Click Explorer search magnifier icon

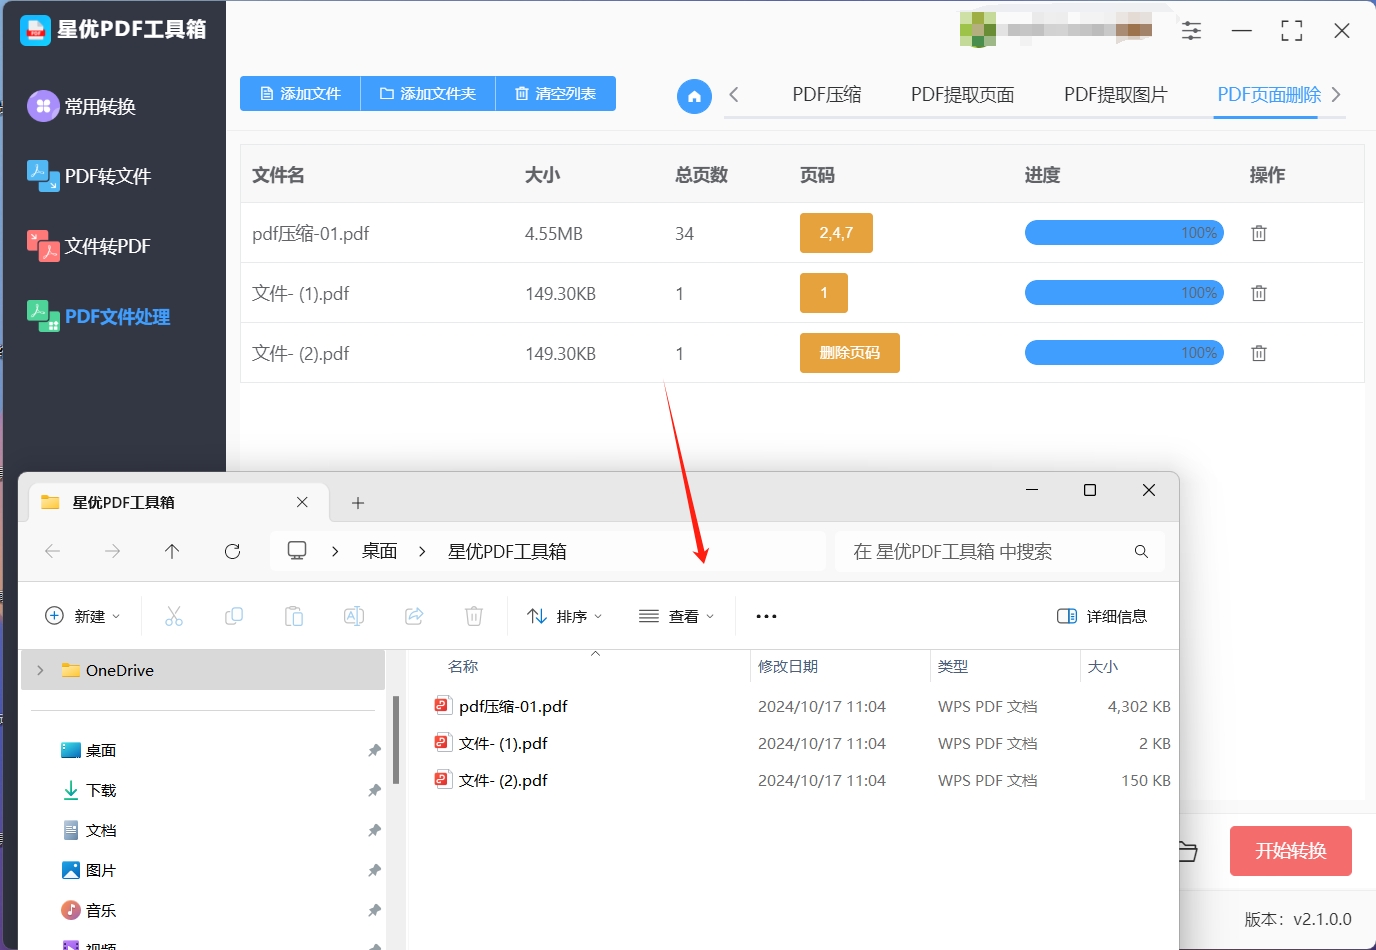(x=1141, y=551)
